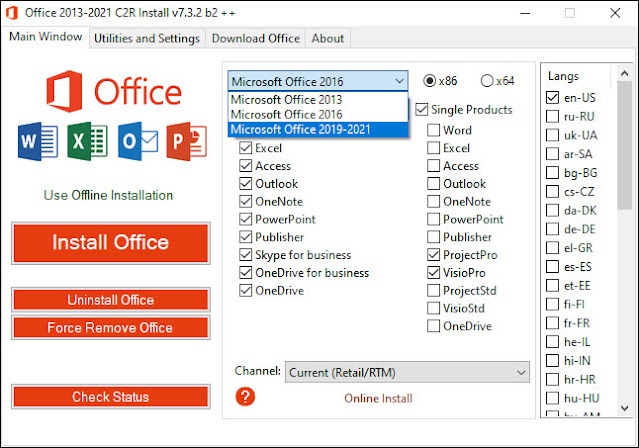Enable the ru-RU language checkbox
The height and width of the screenshot is (448, 639).
click(552, 116)
